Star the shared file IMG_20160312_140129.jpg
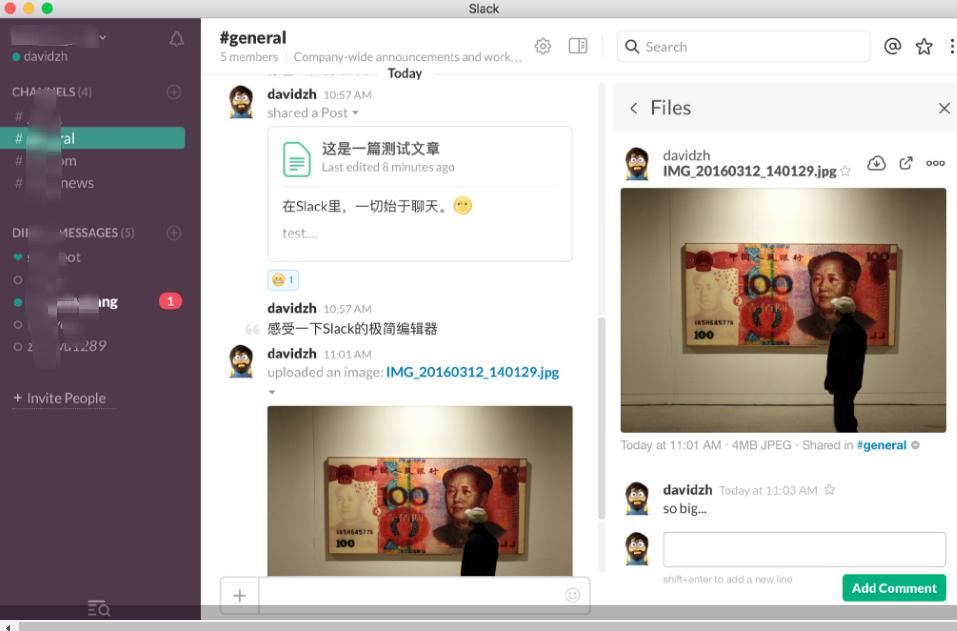The image size is (957, 631). (x=845, y=170)
